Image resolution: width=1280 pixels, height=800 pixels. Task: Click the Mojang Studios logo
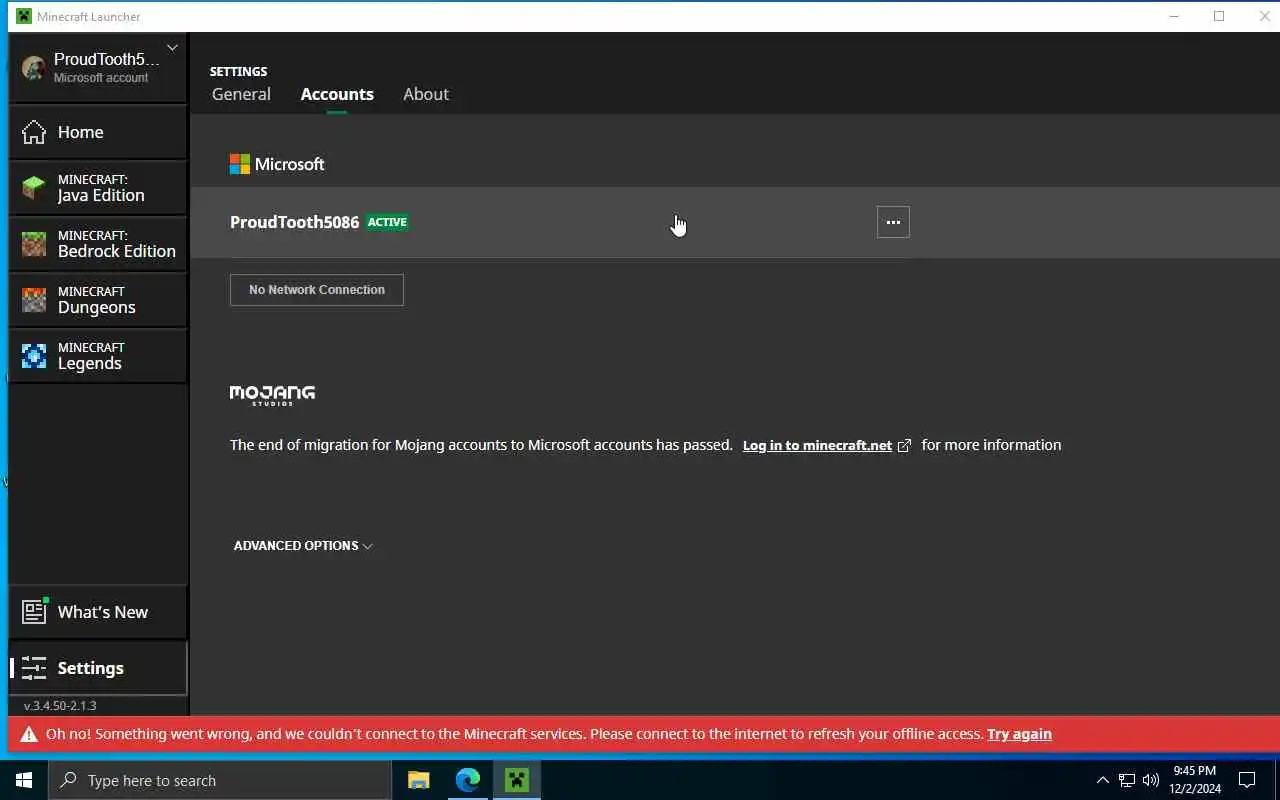click(272, 395)
